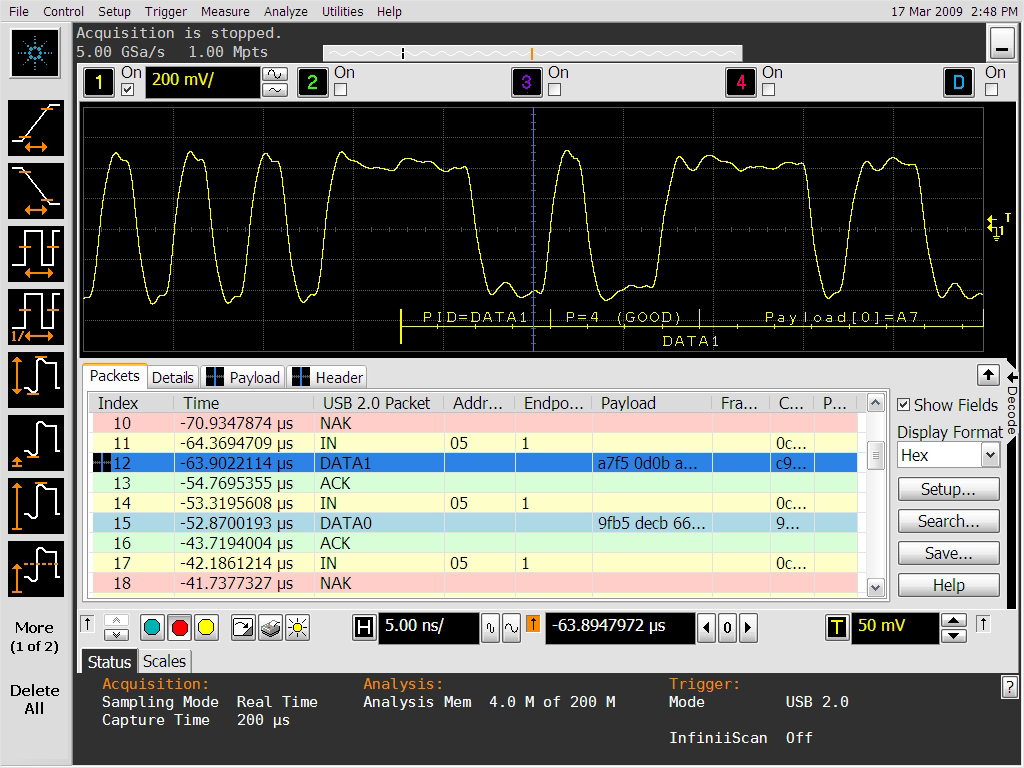Open the Display Format Hex dropdown
The width and height of the screenshot is (1024, 768).
[x=990, y=455]
